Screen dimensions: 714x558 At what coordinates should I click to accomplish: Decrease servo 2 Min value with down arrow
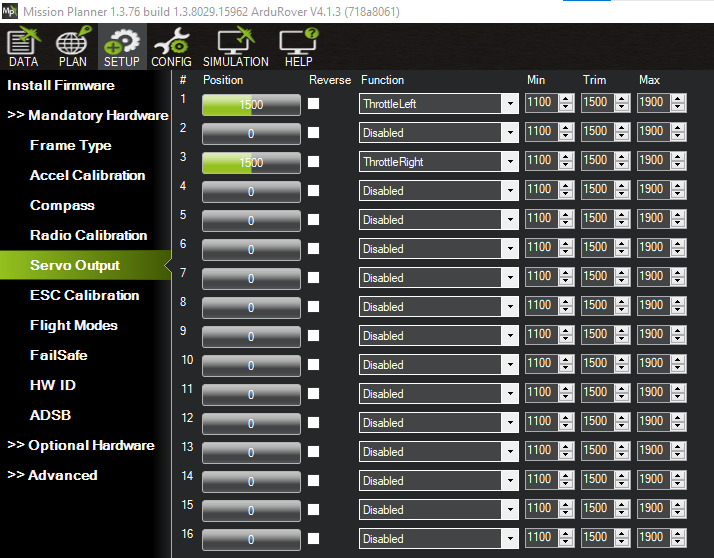point(566,137)
